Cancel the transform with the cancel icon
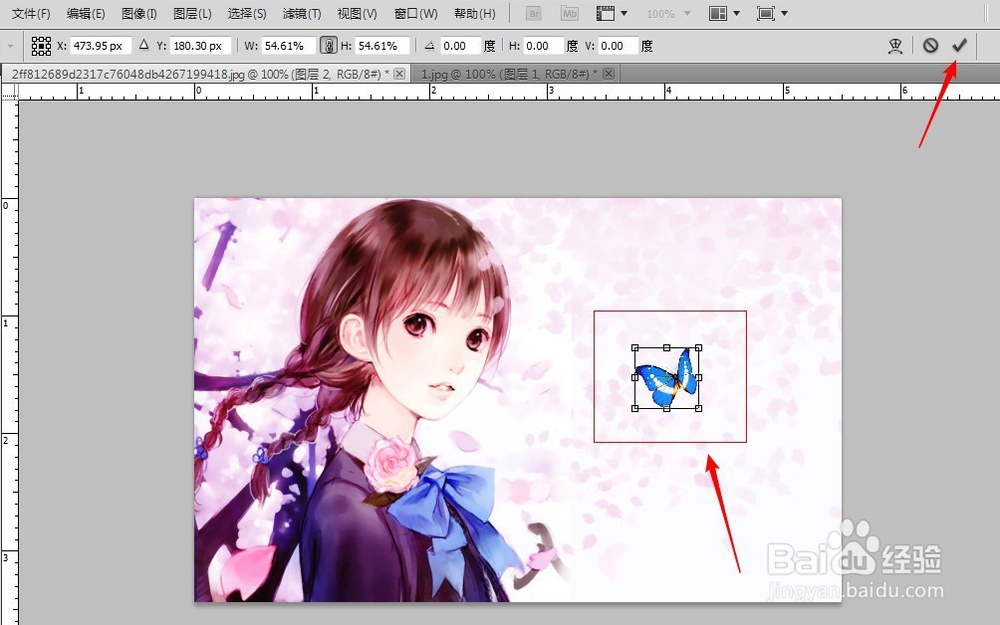Screen dimensions: 1000x625 point(930,45)
